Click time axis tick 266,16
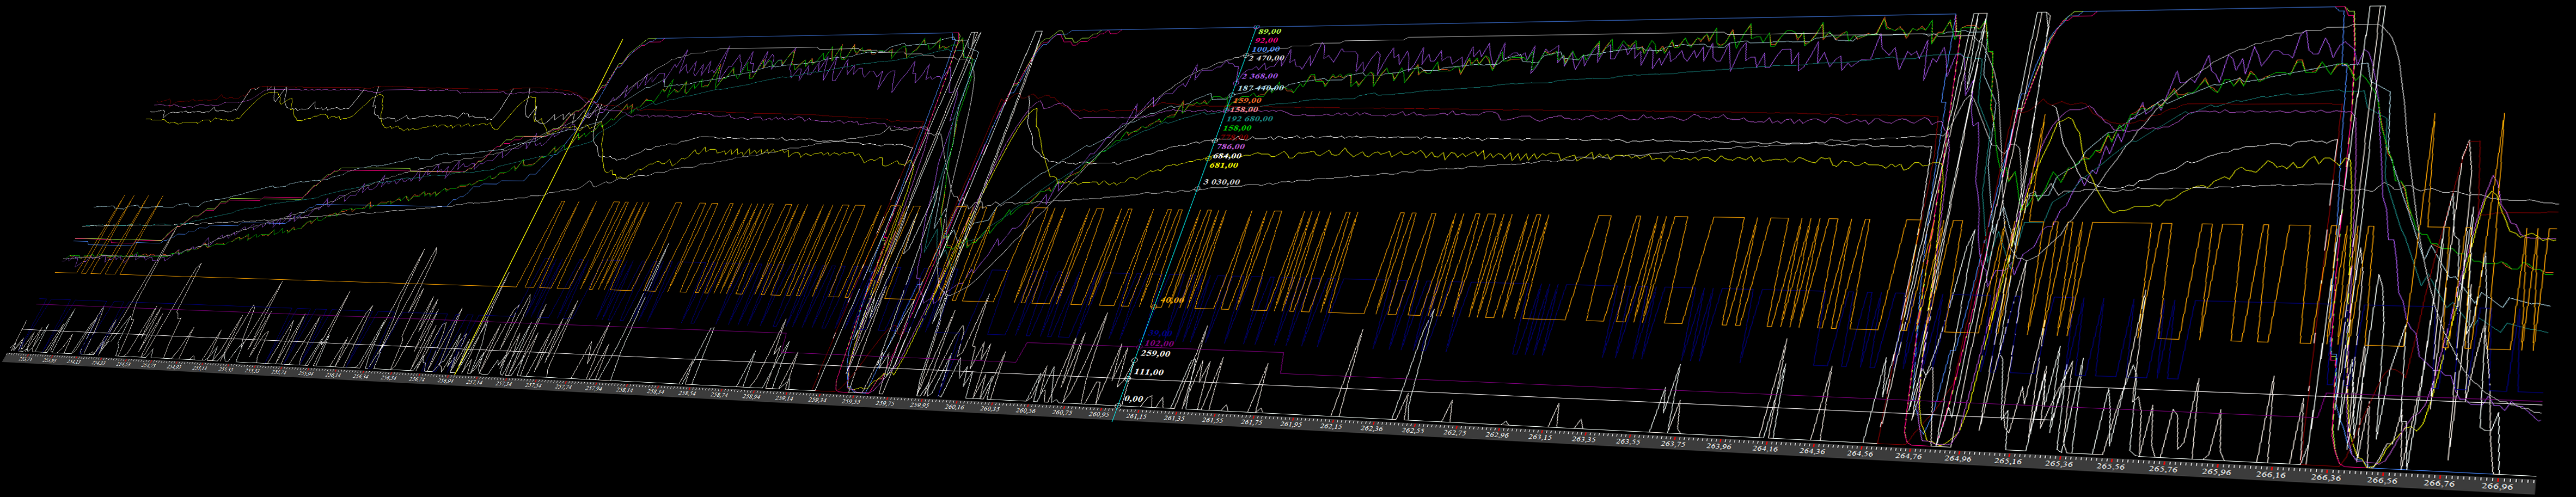The image size is (2576, 497). click(2271, 475)
